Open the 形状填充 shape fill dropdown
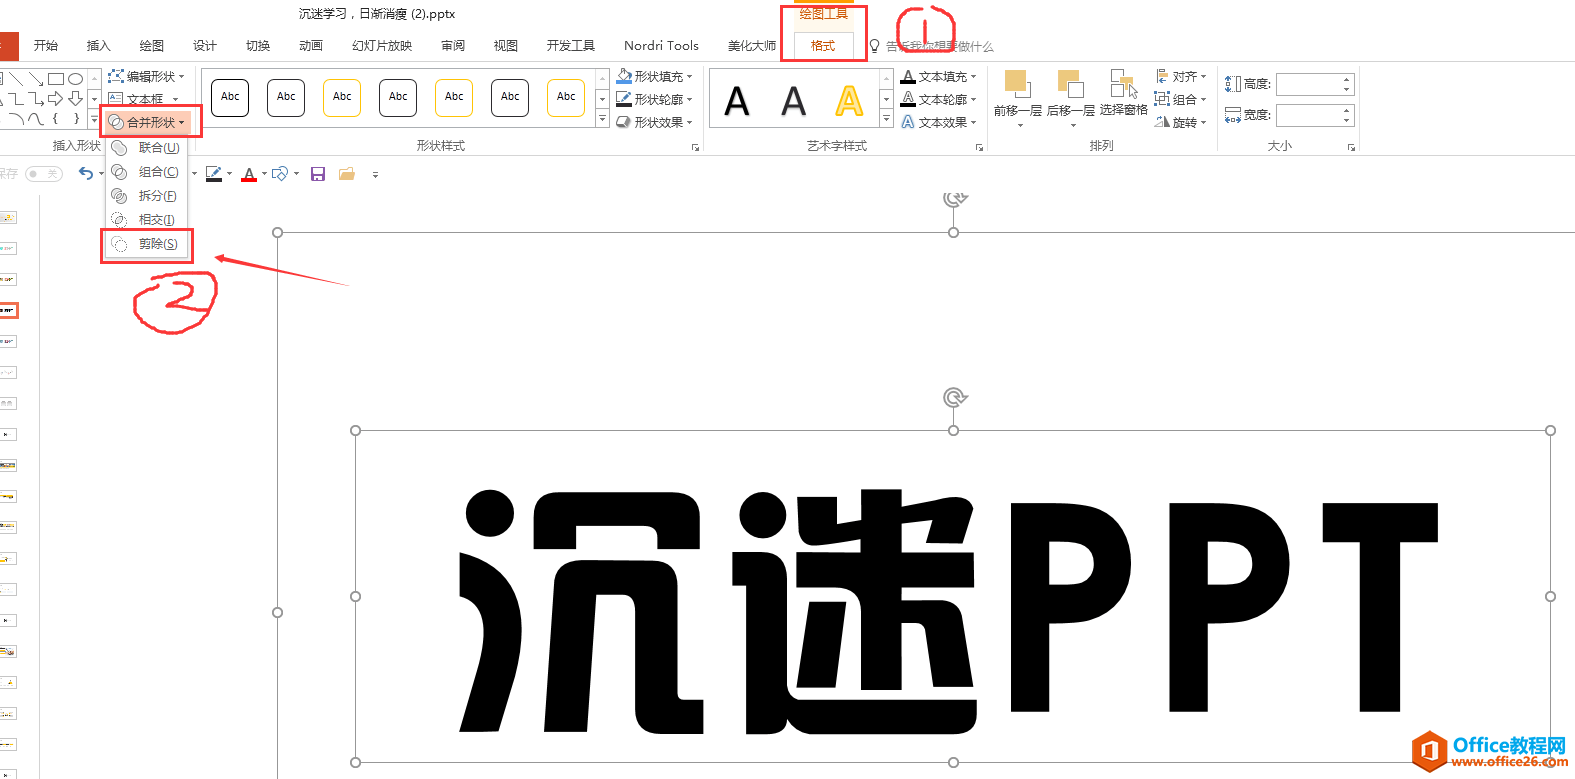Image resolution: width=1575 pixels, height=779 pixels. pos(654,76)
